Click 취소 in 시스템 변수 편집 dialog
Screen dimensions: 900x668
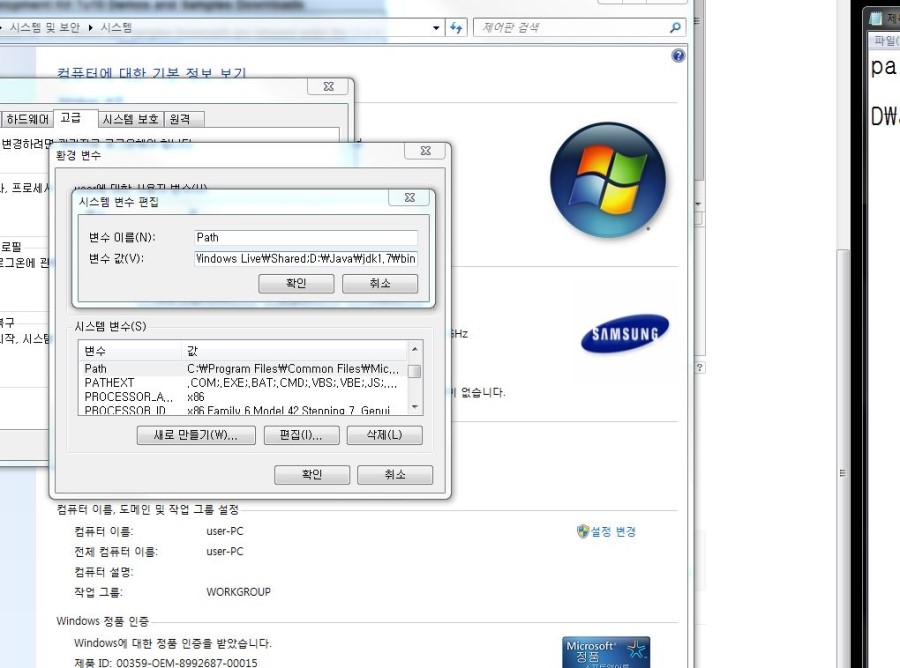pos(380,283)
